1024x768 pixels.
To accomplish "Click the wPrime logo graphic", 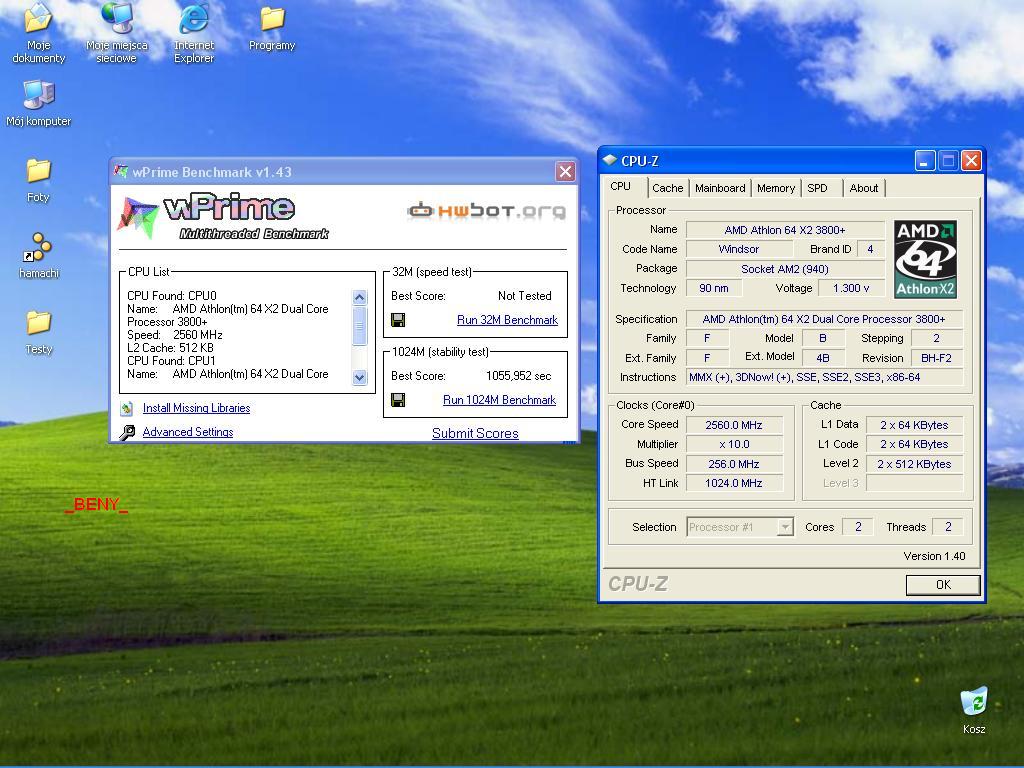I will (223, 217).
